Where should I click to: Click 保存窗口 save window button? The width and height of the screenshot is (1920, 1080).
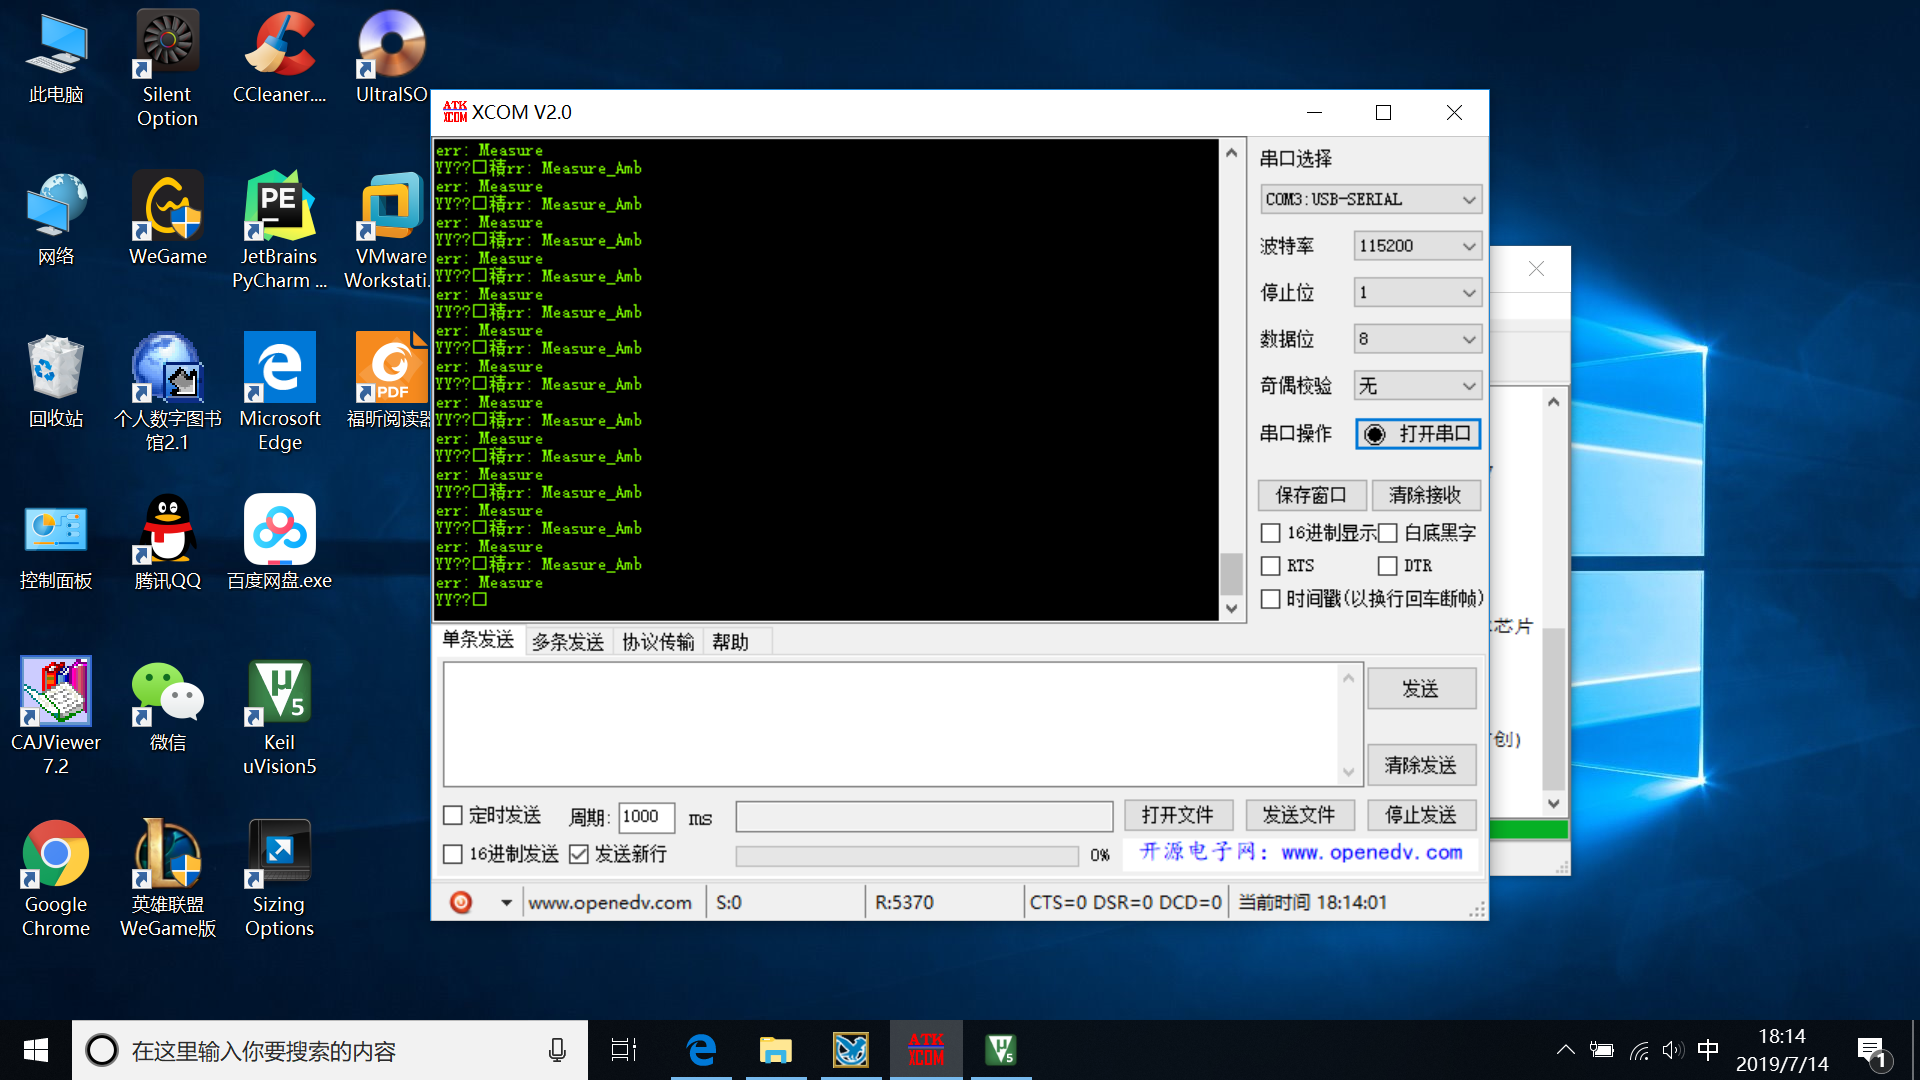click(1311, 495)
